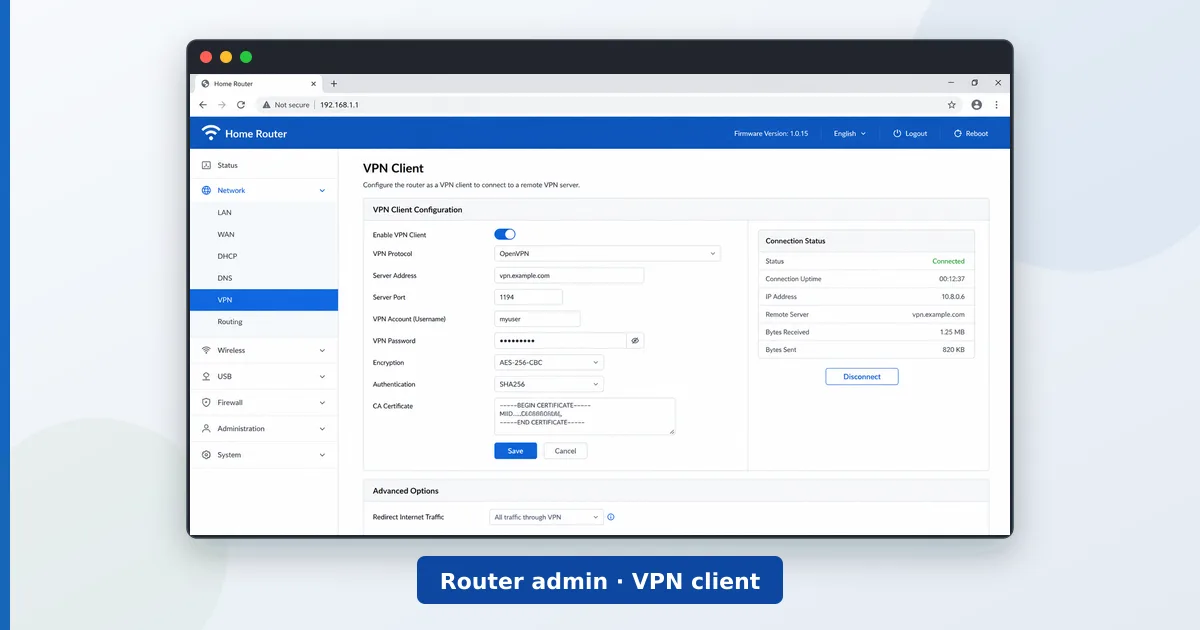This screenshot has width=1200, height=630.
Task: Click the Wireless wifi icon in the sidebar
Action: click(206, 351)
